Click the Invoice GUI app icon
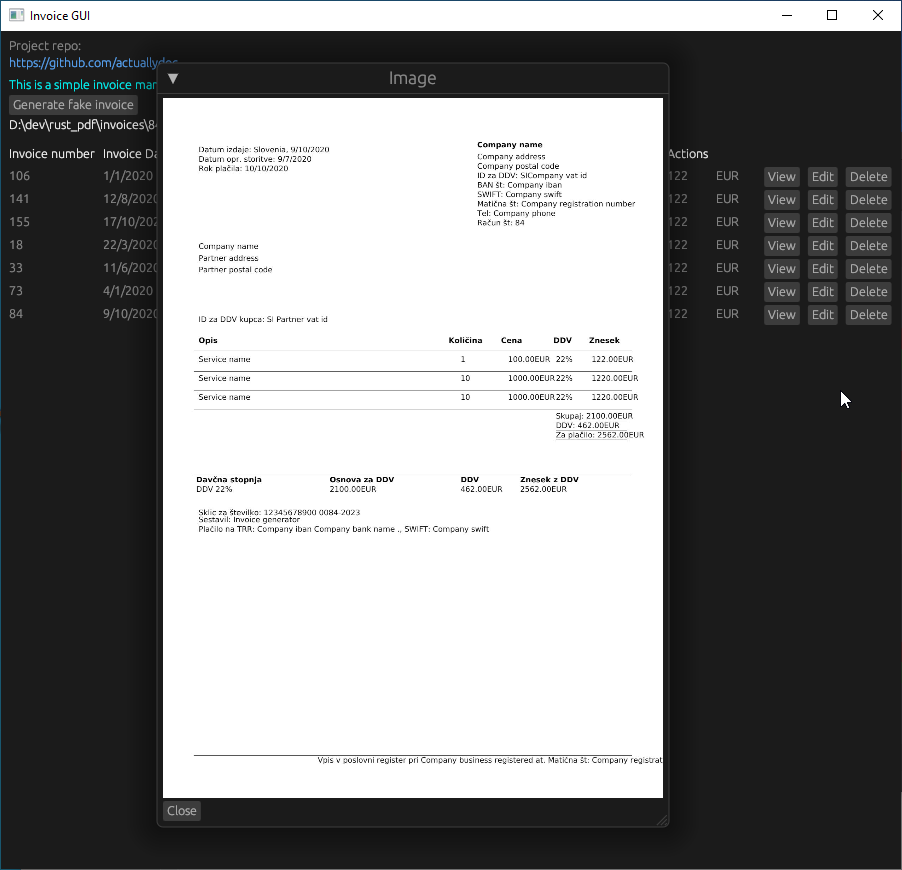Screen dimensions: 902x870 pyautogui.click(x=16, y=16)
